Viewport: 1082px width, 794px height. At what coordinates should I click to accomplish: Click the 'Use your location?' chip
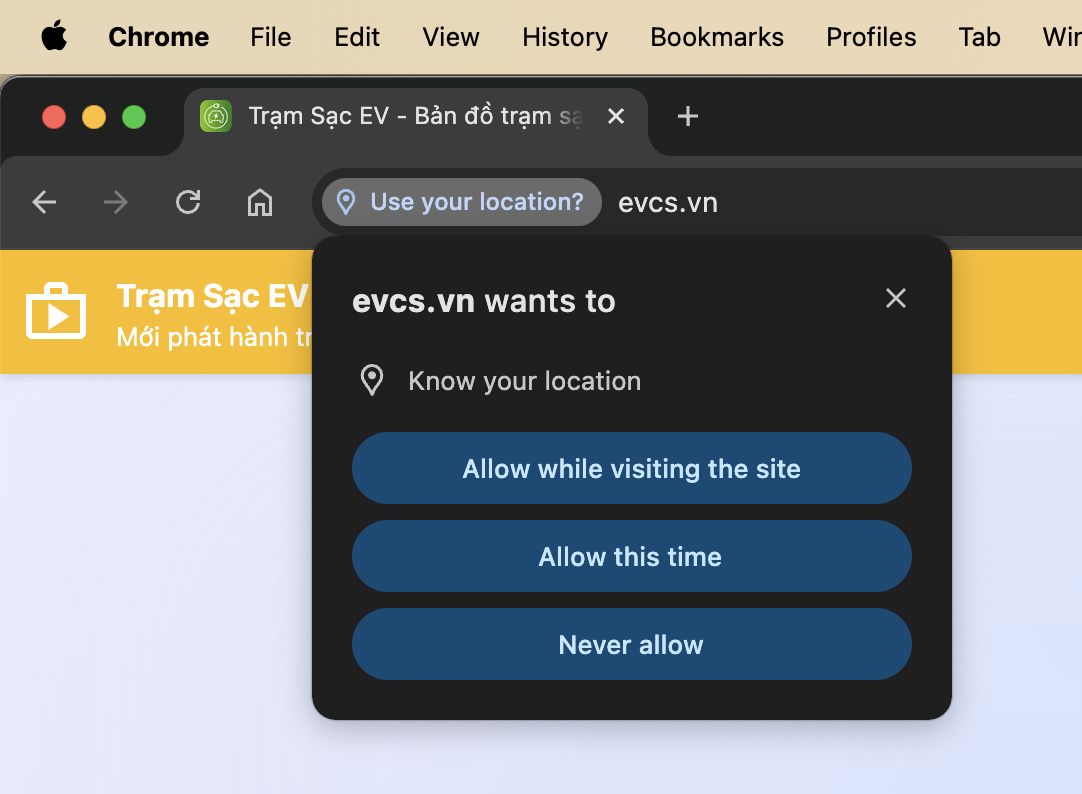tap(462, 202)
